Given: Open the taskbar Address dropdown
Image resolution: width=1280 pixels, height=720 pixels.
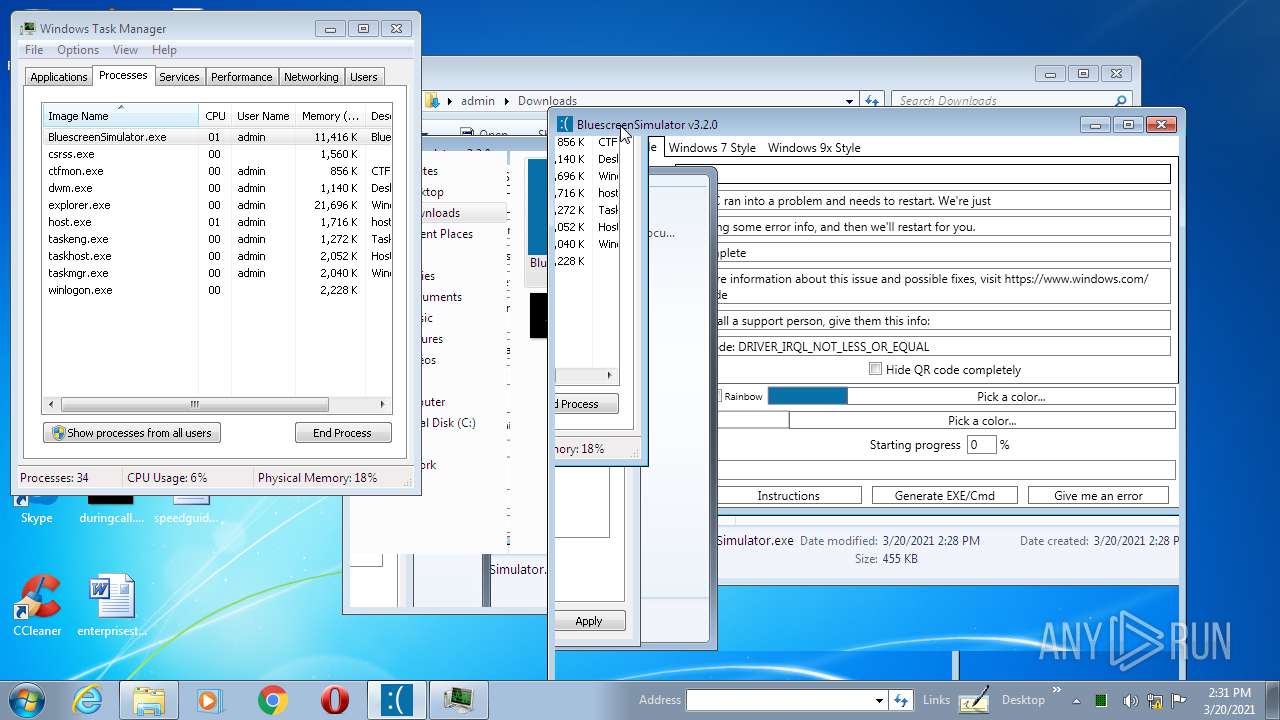Looking at the screenshot, I should [x=879, y=700].
